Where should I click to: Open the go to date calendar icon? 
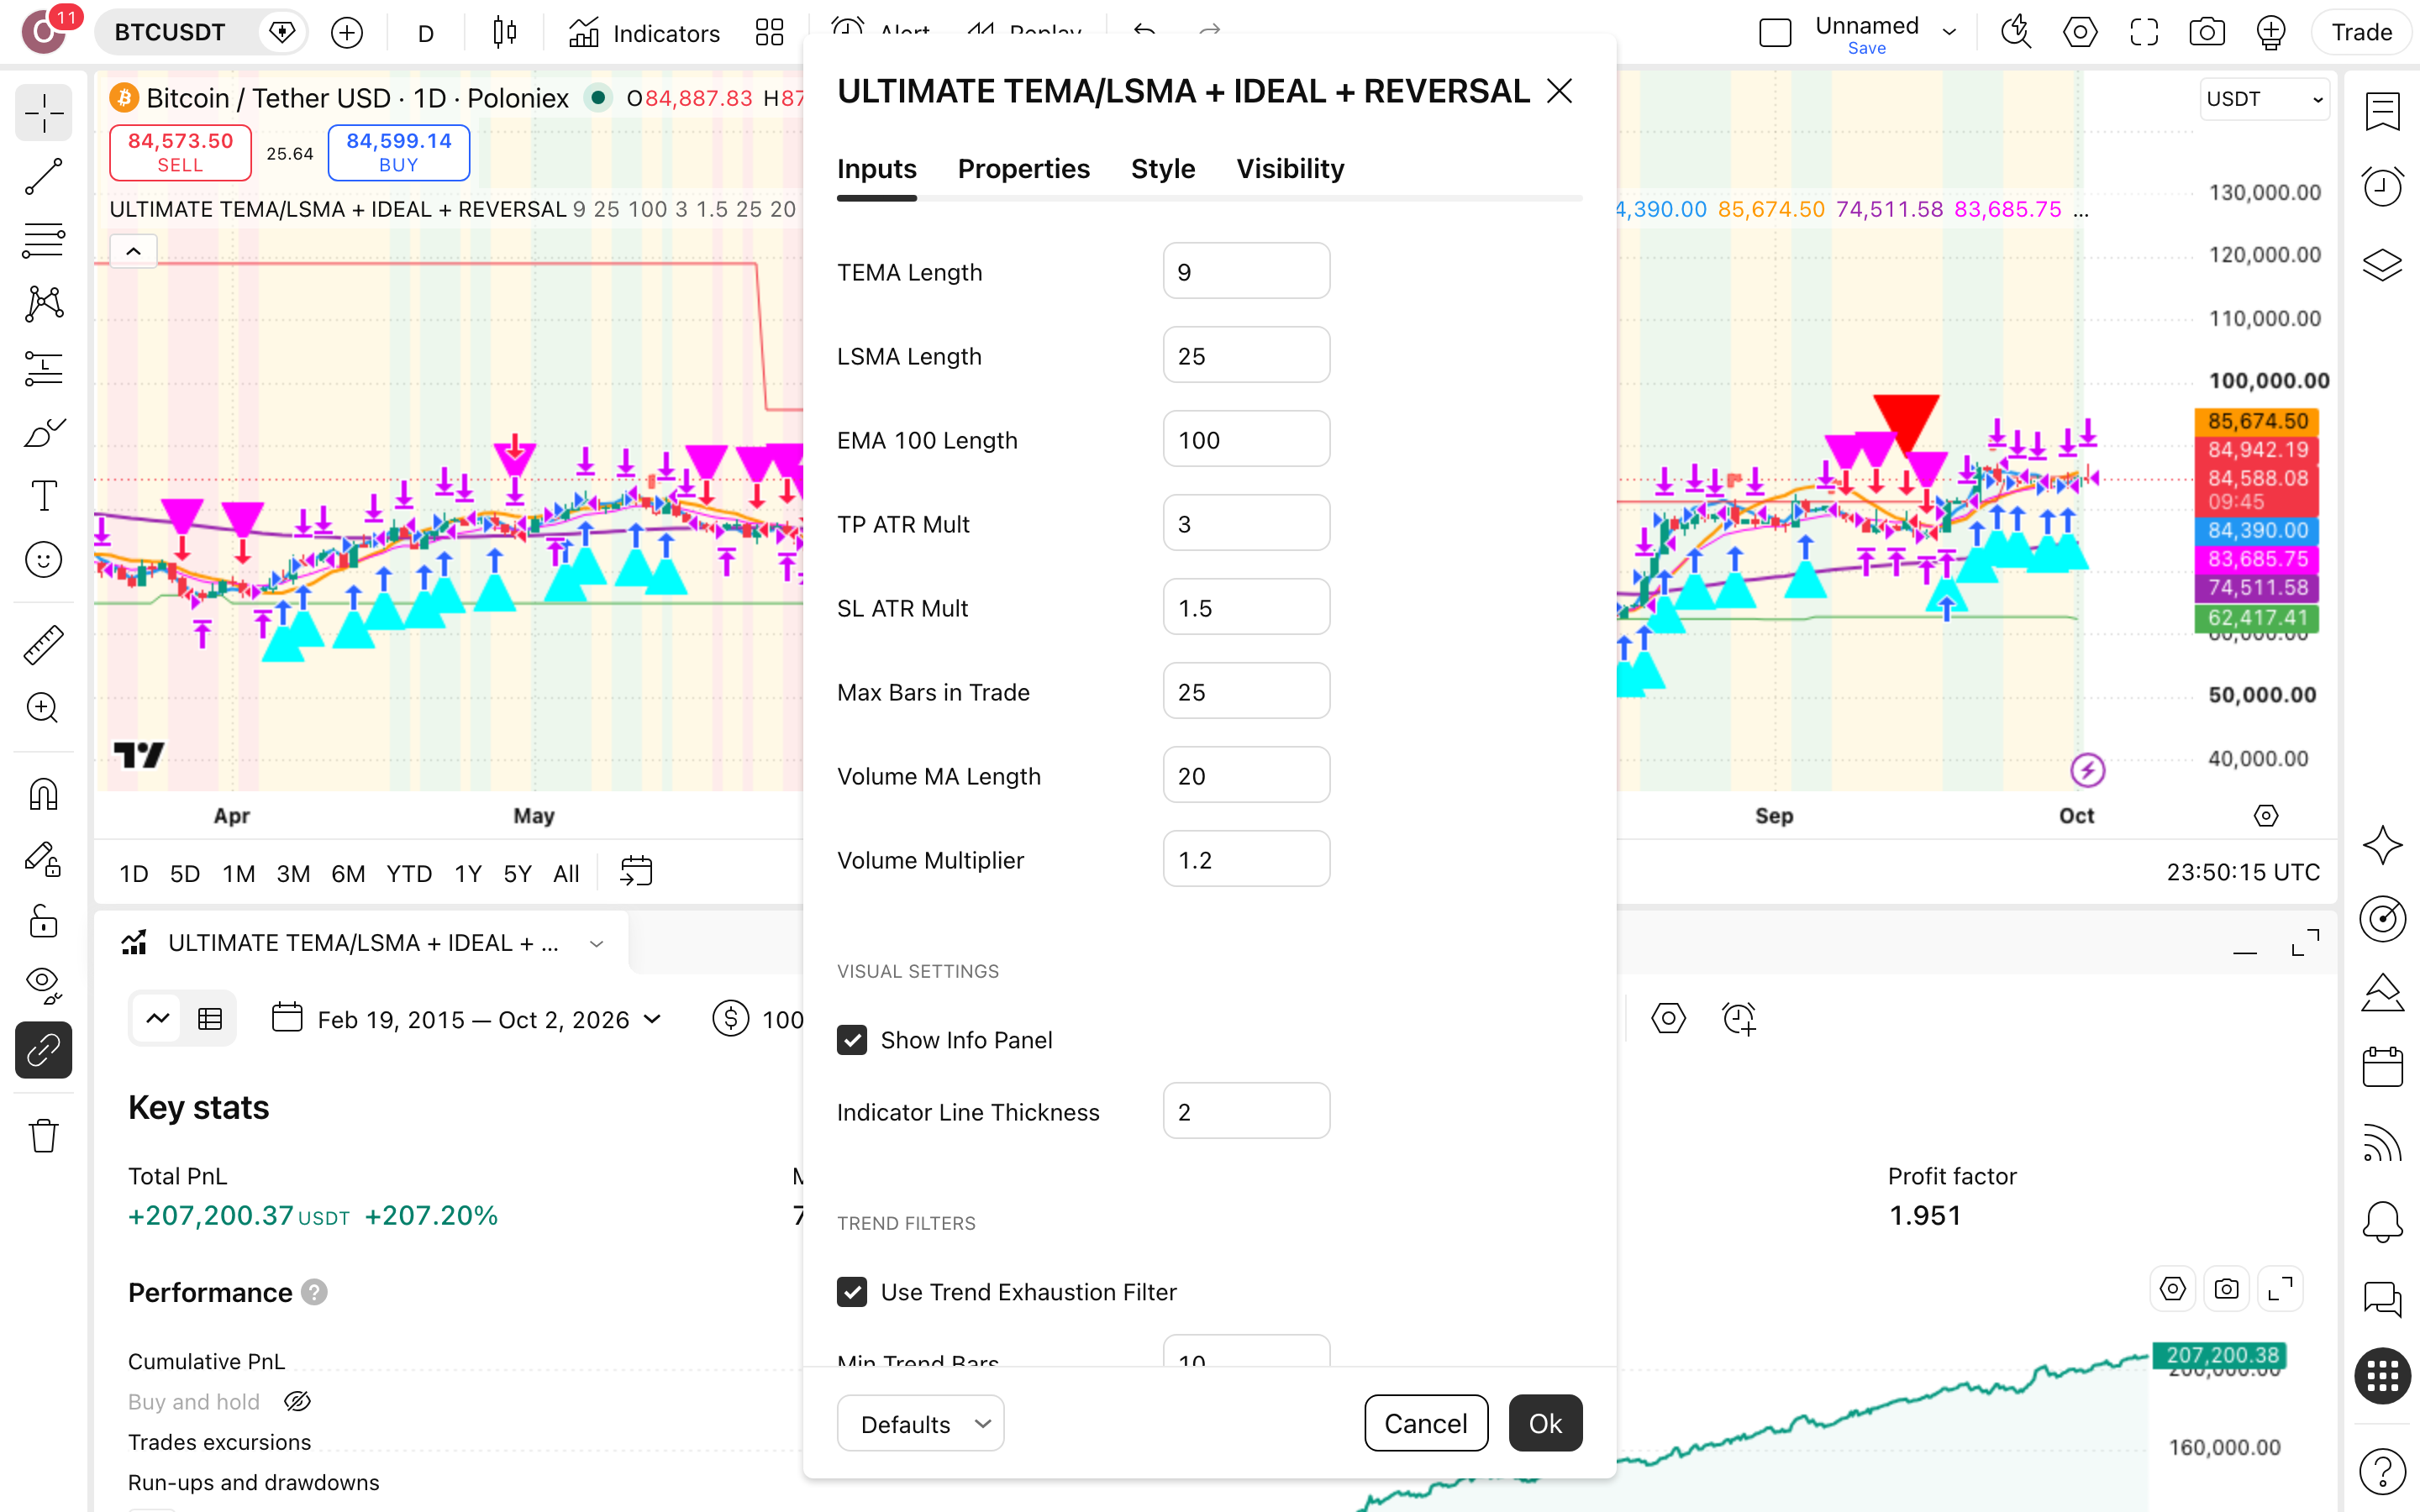click(636, 872)
